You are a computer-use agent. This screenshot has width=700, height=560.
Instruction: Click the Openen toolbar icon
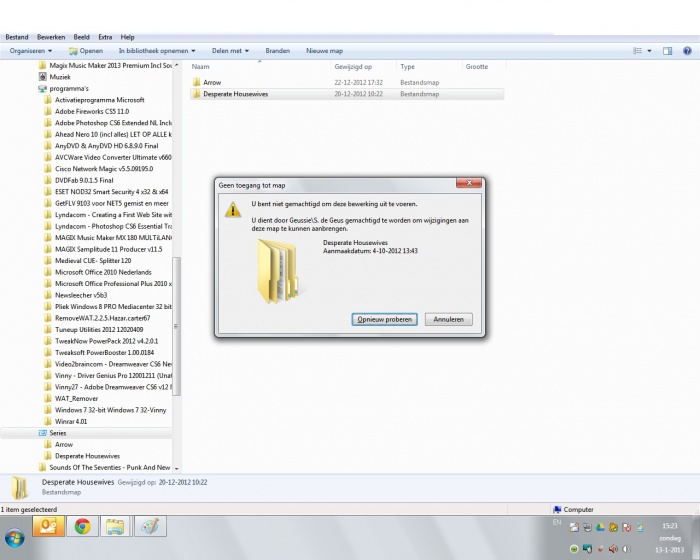click(x=73, y=51)
